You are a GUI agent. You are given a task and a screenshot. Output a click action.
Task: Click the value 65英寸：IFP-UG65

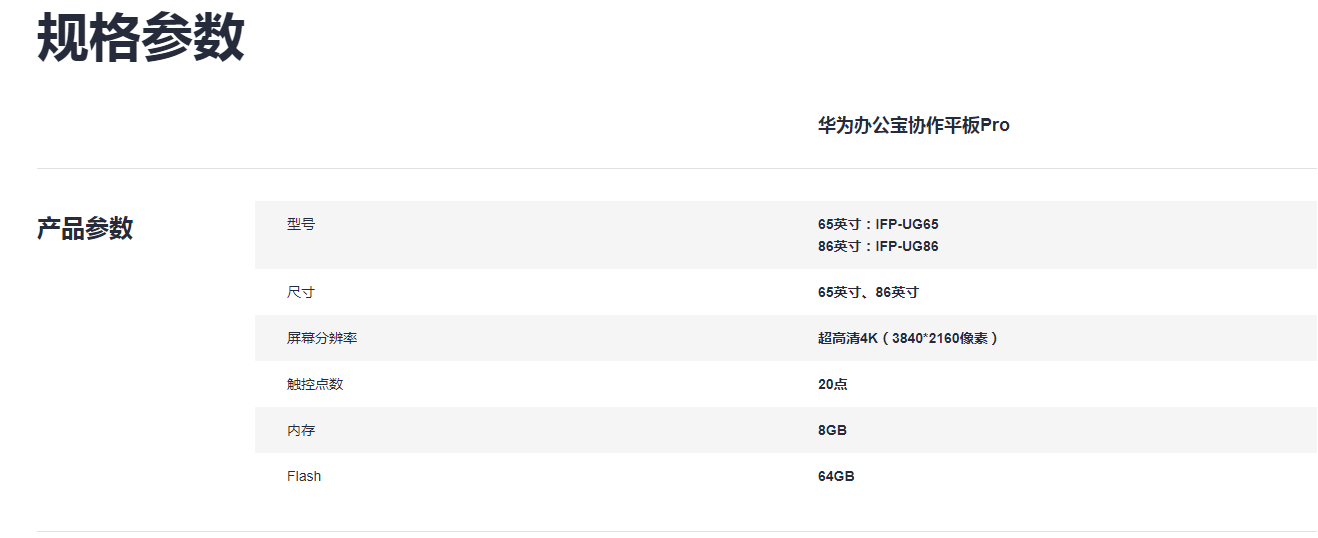878,224
